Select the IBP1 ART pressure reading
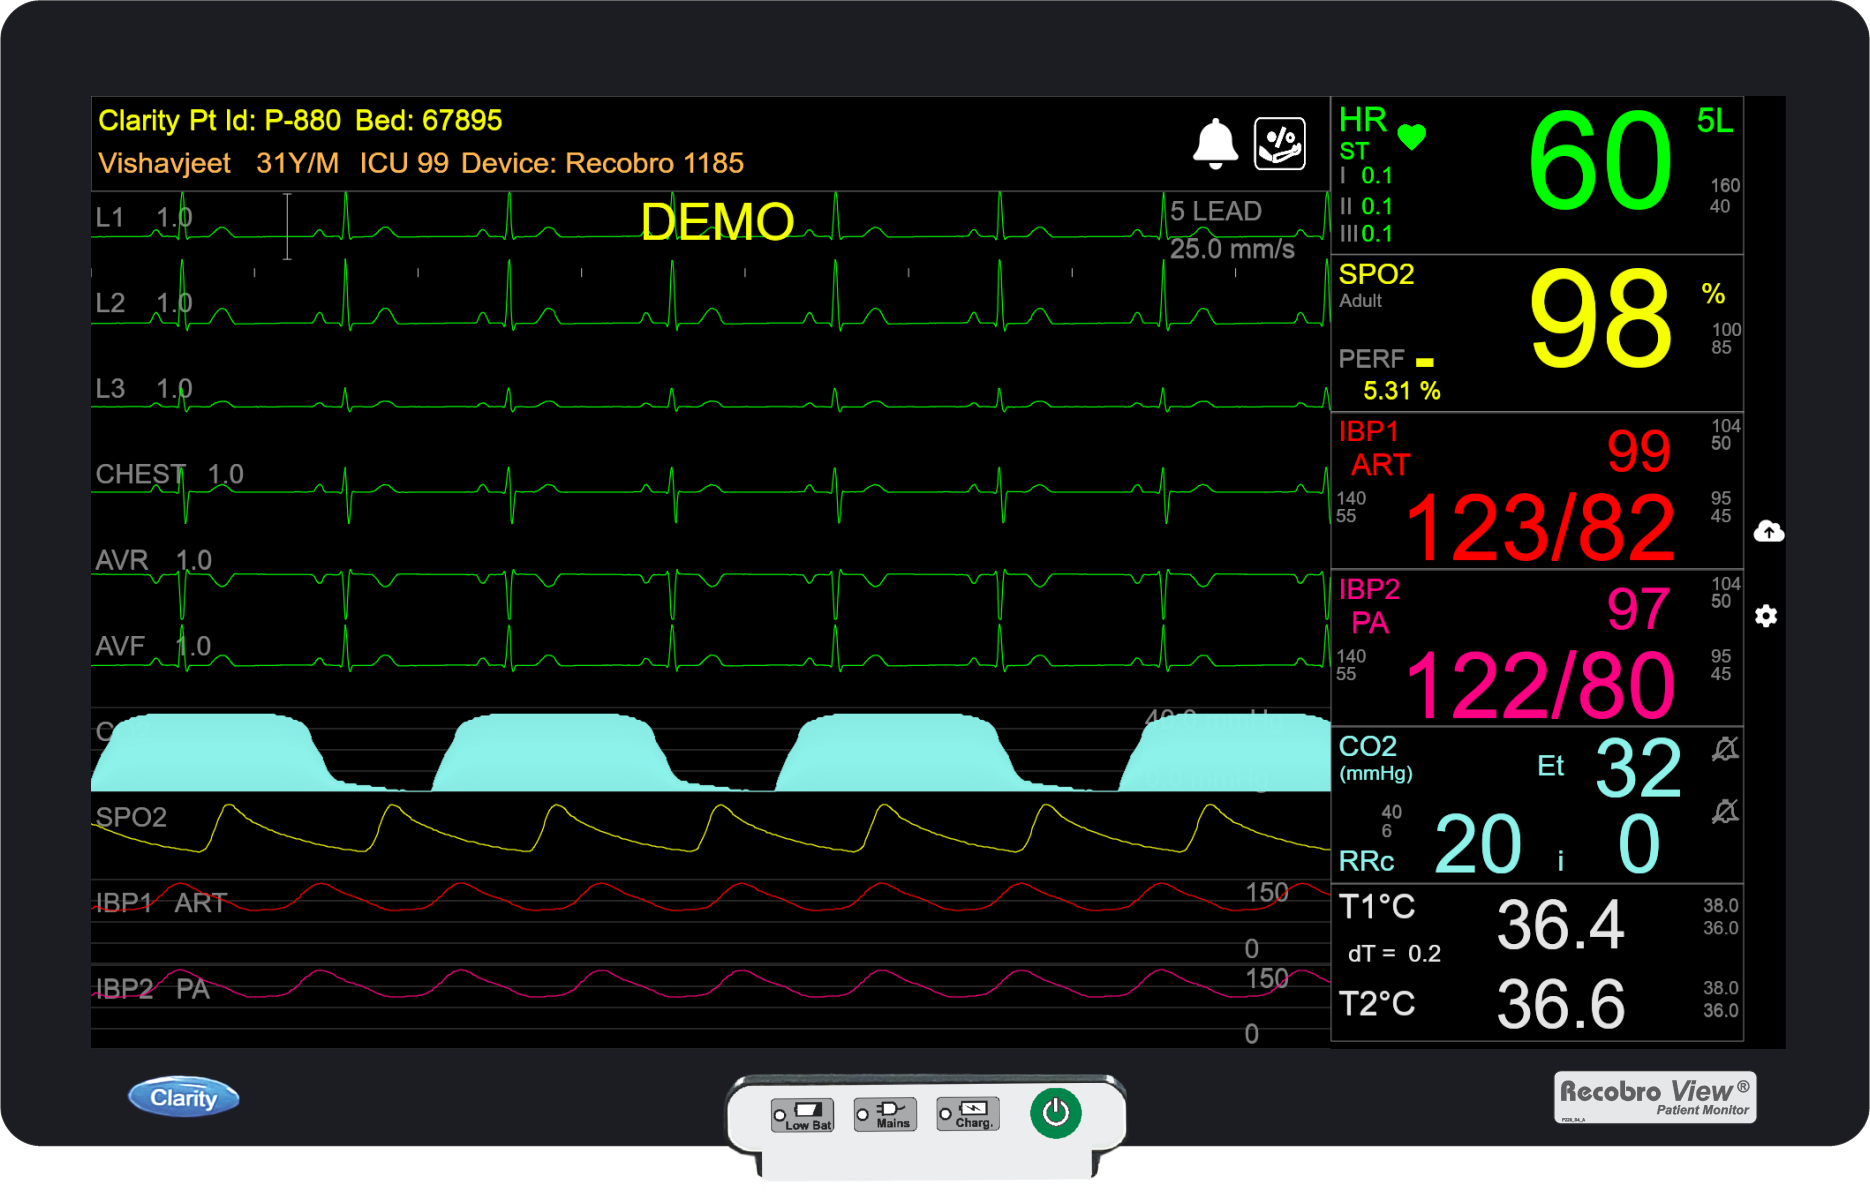Viewport: 1870px width, 1194px height. (x=1539, y=528)
